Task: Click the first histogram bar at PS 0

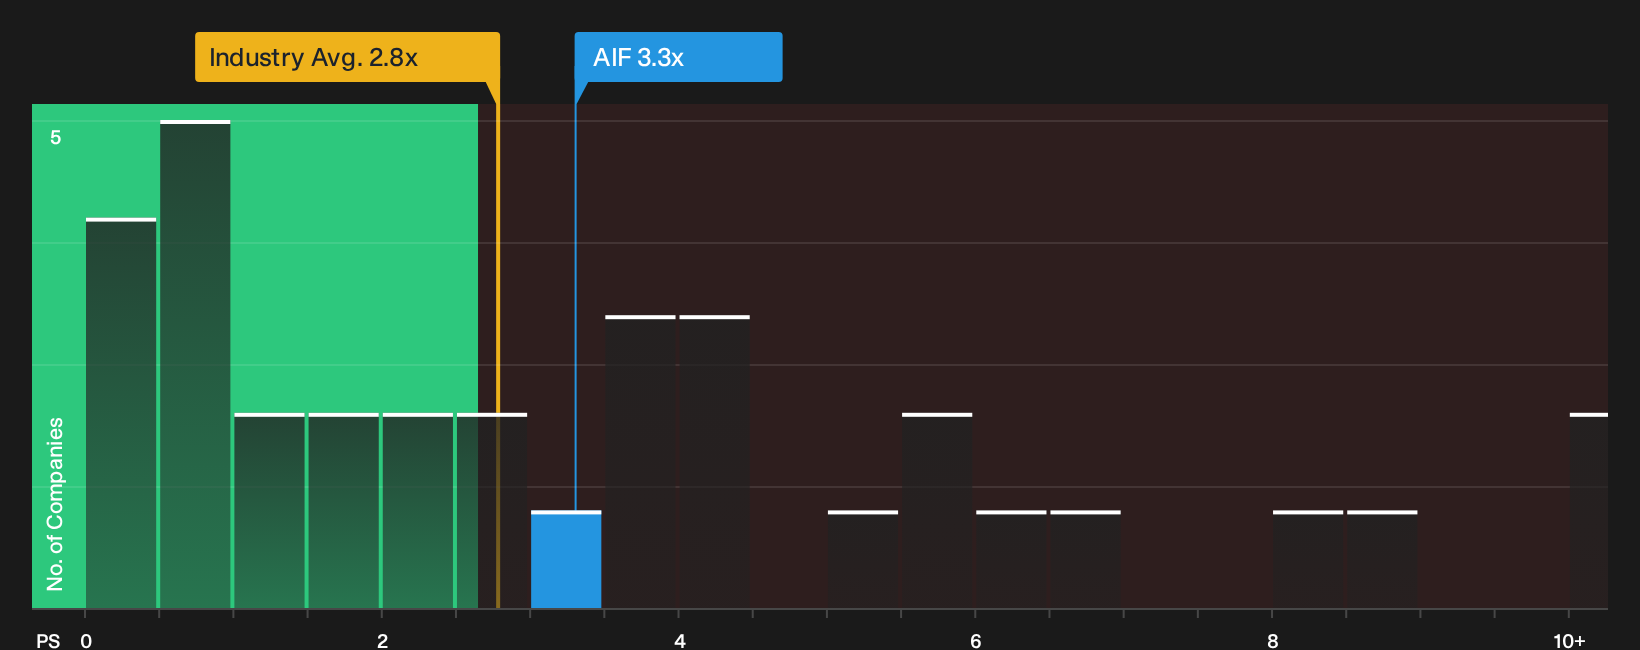Action: click(x=121, y=413)
